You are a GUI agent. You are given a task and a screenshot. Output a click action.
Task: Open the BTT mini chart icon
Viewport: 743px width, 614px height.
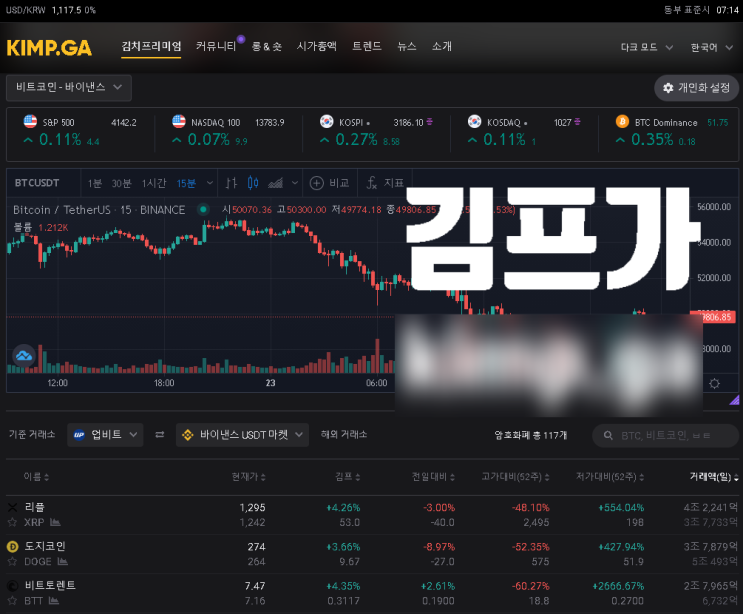(x=54, y=601)
